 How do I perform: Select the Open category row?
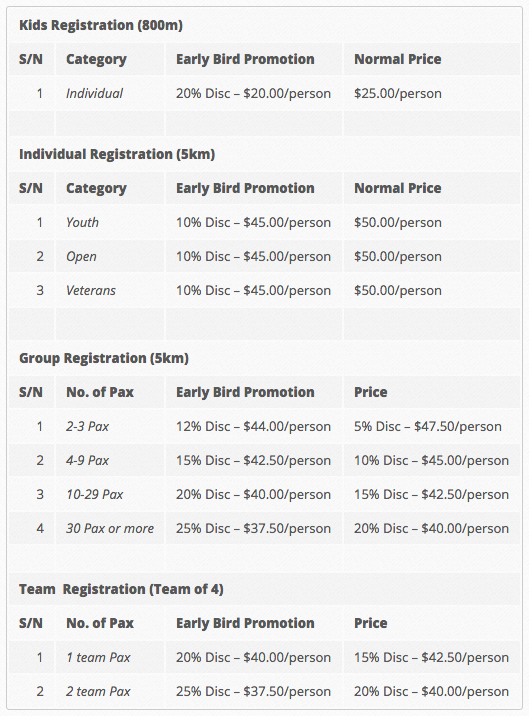(x=264, y=257)
